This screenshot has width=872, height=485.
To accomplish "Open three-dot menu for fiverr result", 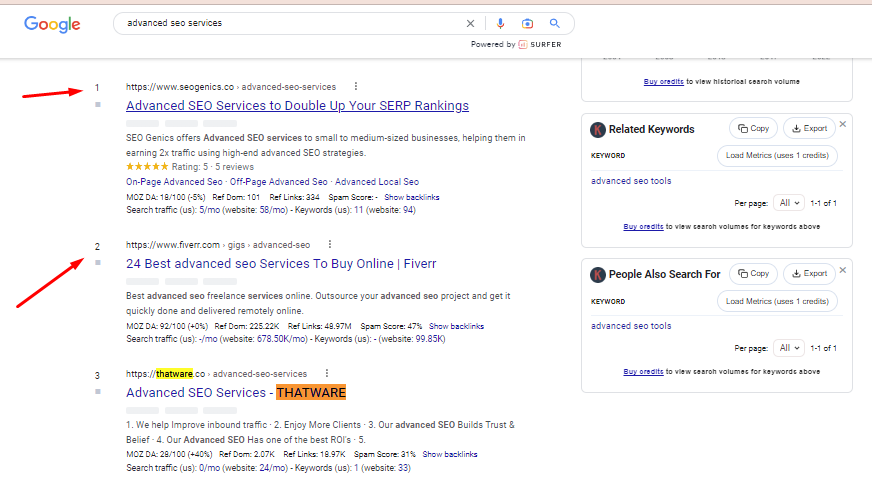I will point(330,244).
